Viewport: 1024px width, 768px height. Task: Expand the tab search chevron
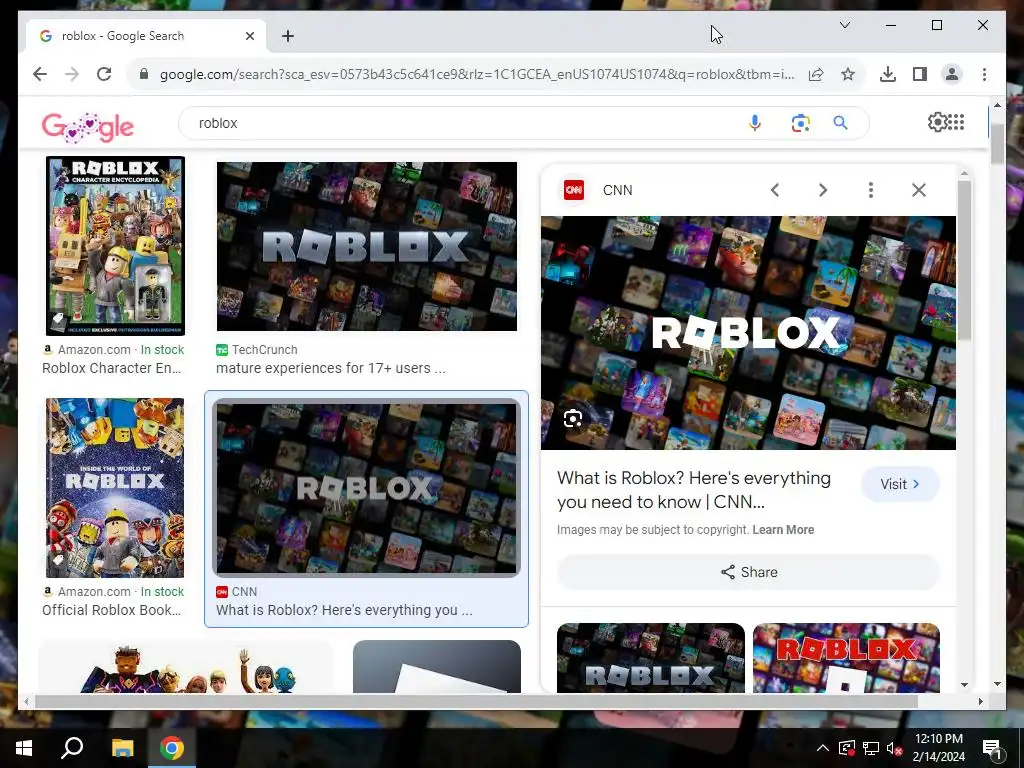point(844,25)
